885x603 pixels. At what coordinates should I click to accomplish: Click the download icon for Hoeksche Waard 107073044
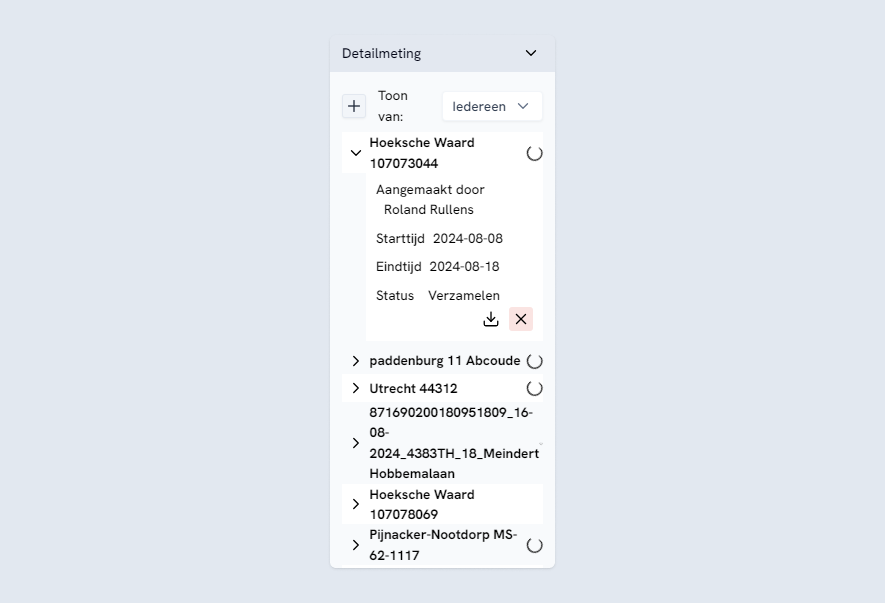coord(491,319)
